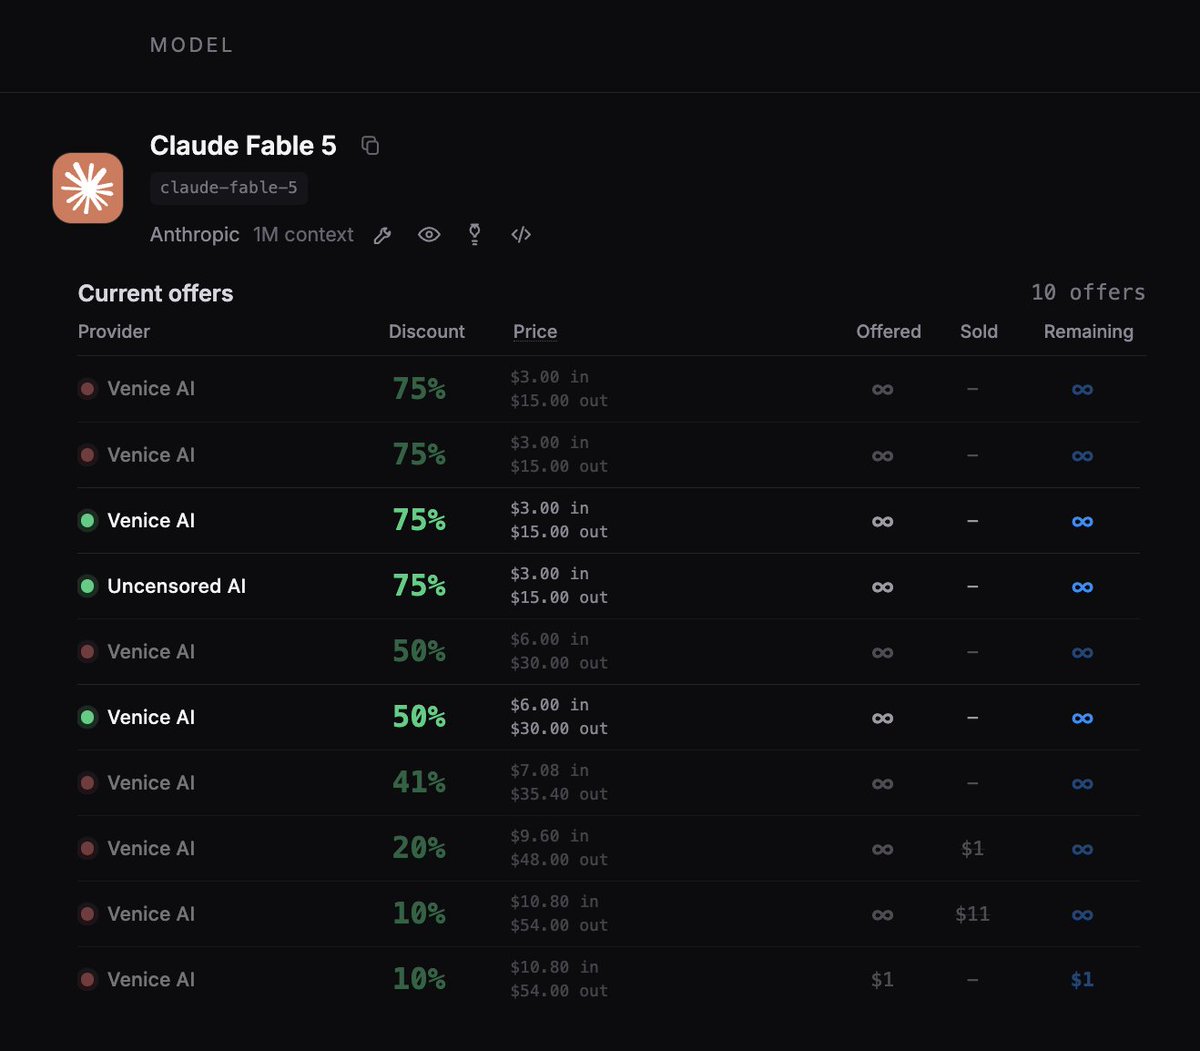Click the Provider column header

coord(114,332)
